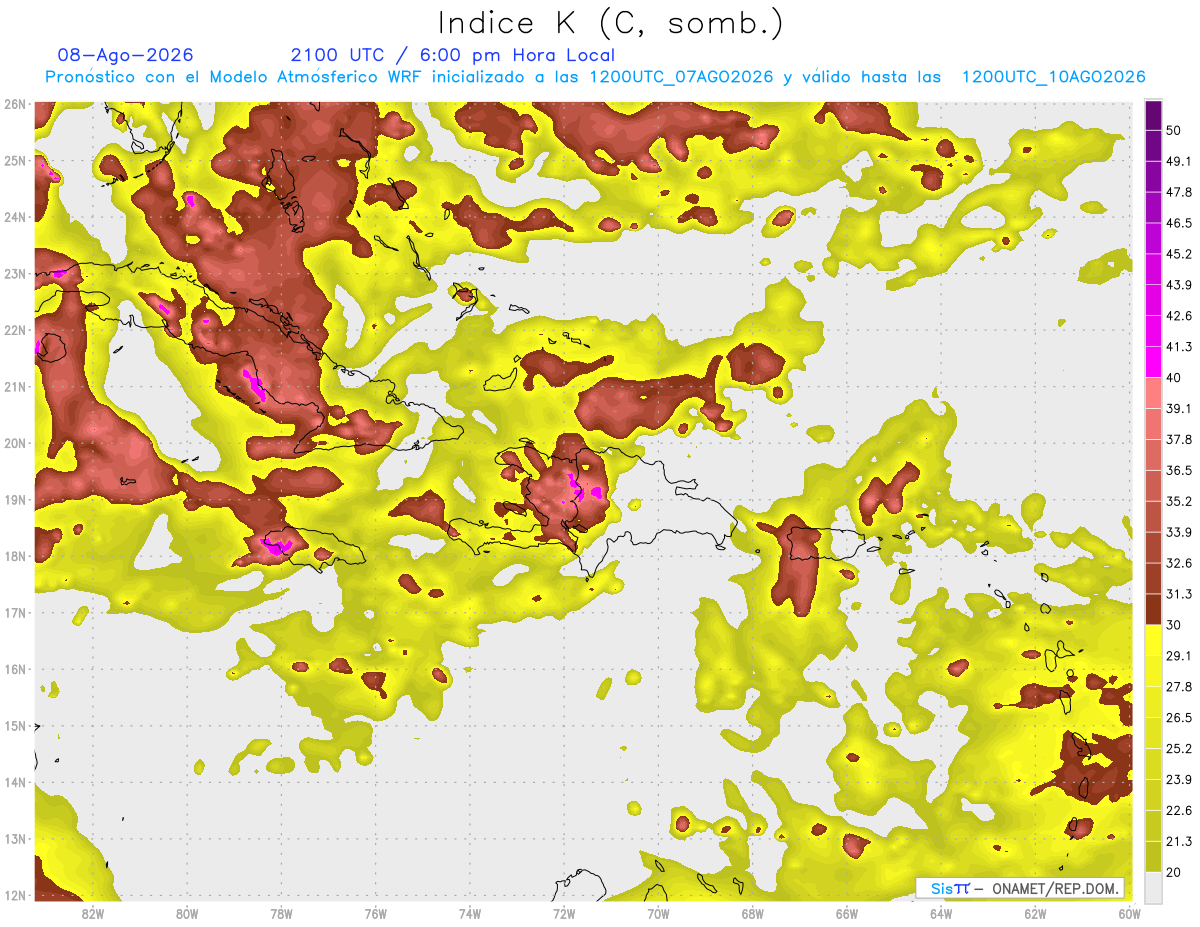The height and width of the screenshot is (927, 1200).
Task: Click the '82W' longitude axis label
Action: point(92,913)
